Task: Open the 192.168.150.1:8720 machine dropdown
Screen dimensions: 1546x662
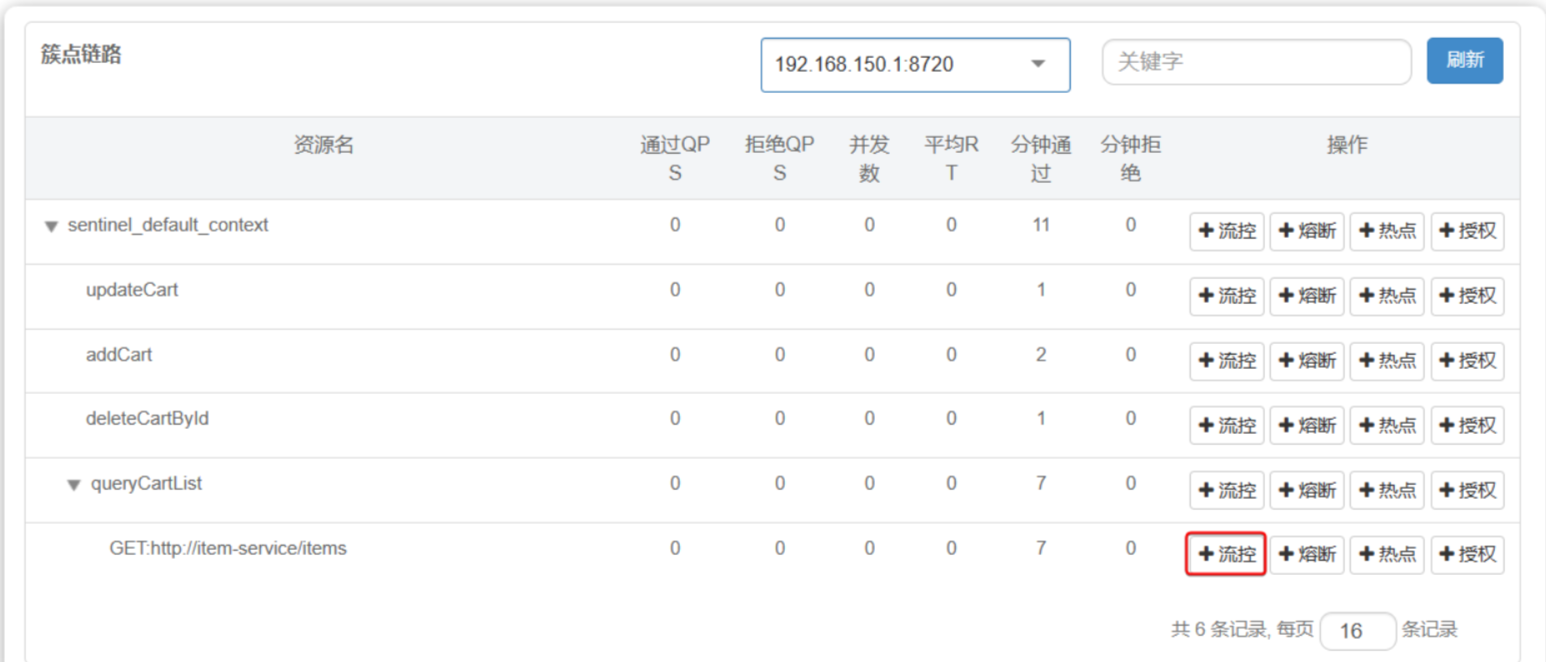Action: pos(915,65)
